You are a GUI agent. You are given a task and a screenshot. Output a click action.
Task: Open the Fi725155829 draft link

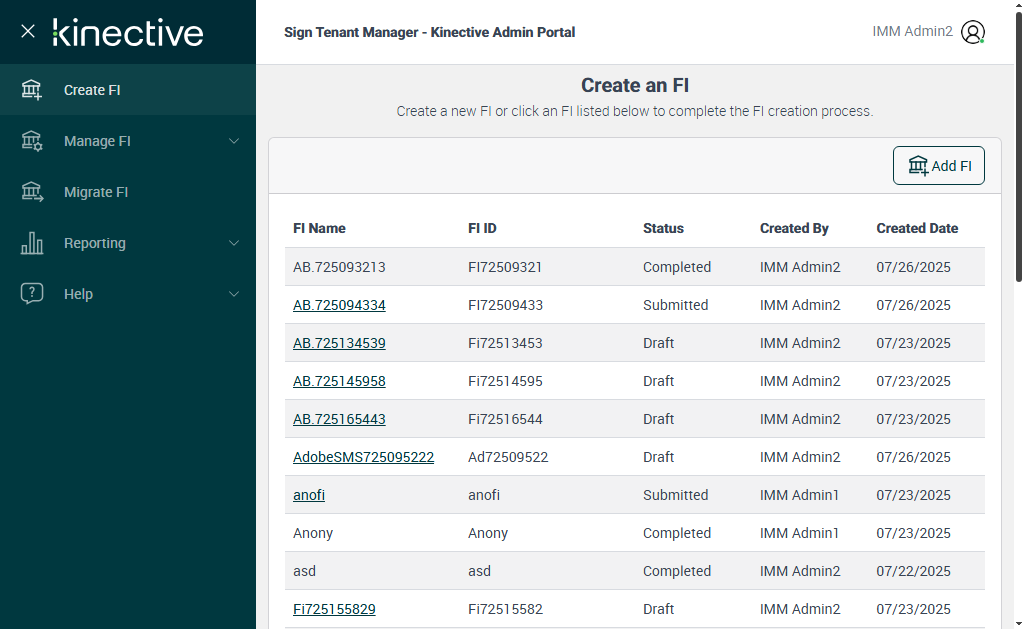[334, 609]
